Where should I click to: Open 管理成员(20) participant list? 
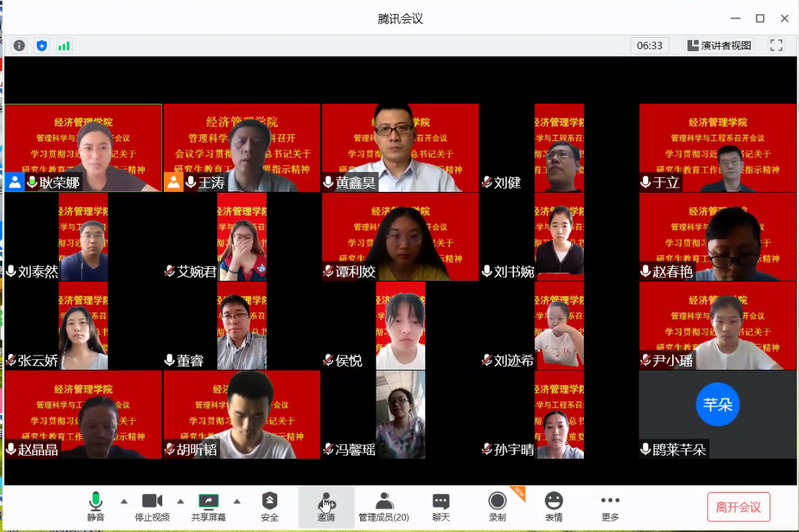384,505
